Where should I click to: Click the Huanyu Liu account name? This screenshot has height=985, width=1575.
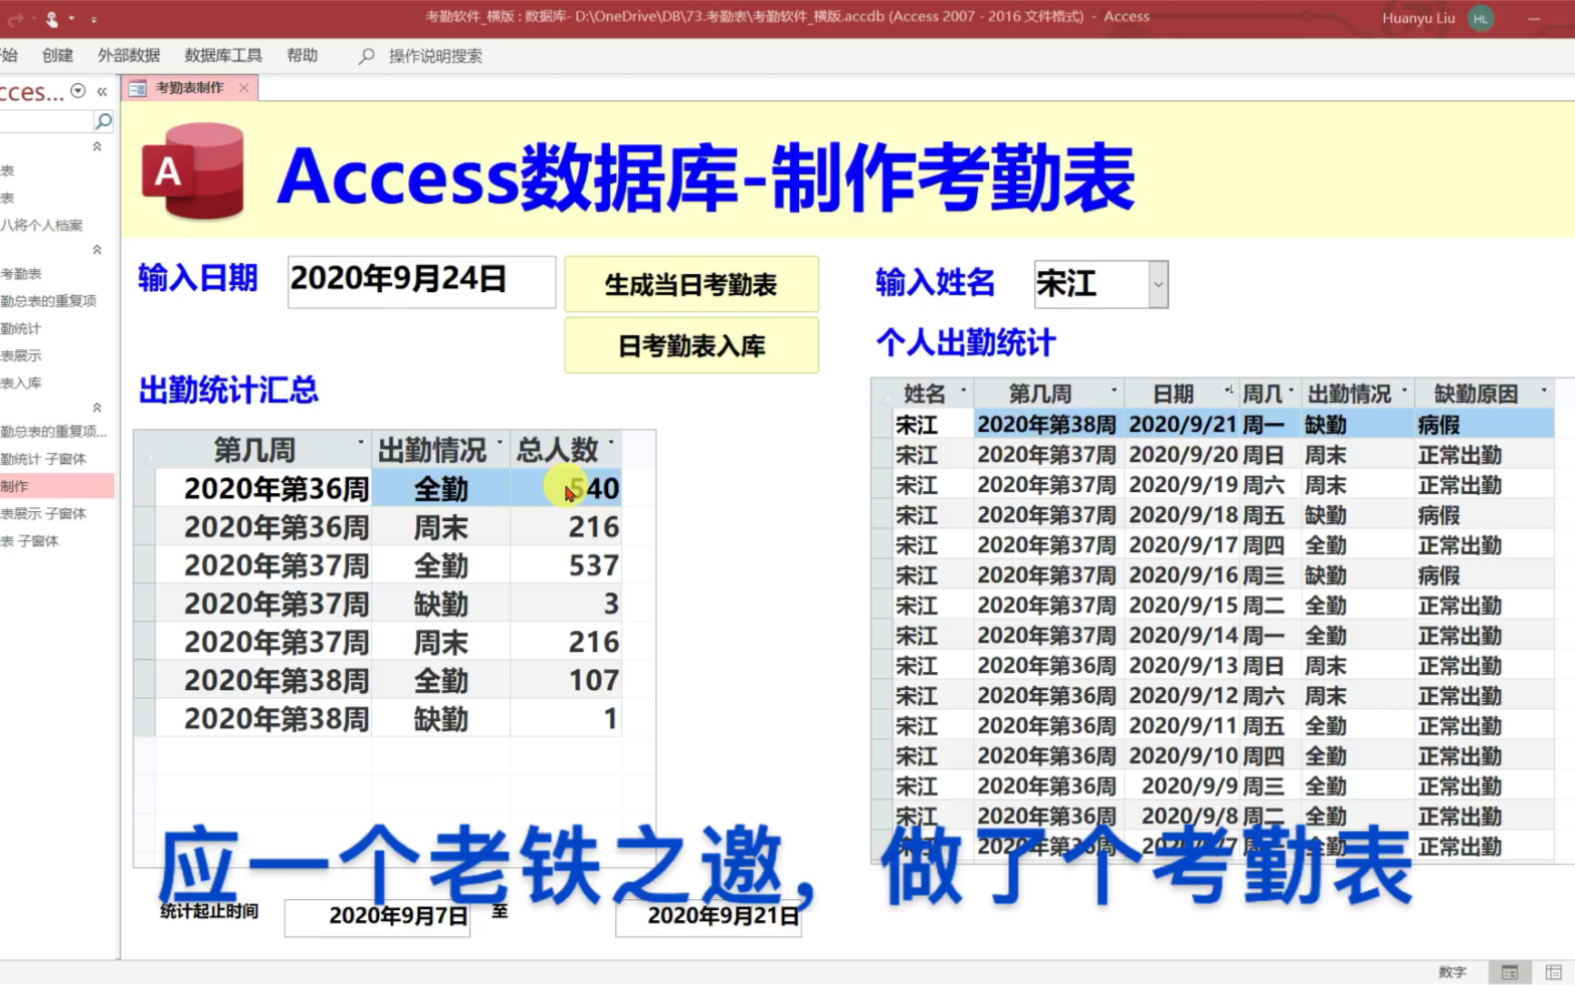pyautogui.click(x=1418, y=18)
